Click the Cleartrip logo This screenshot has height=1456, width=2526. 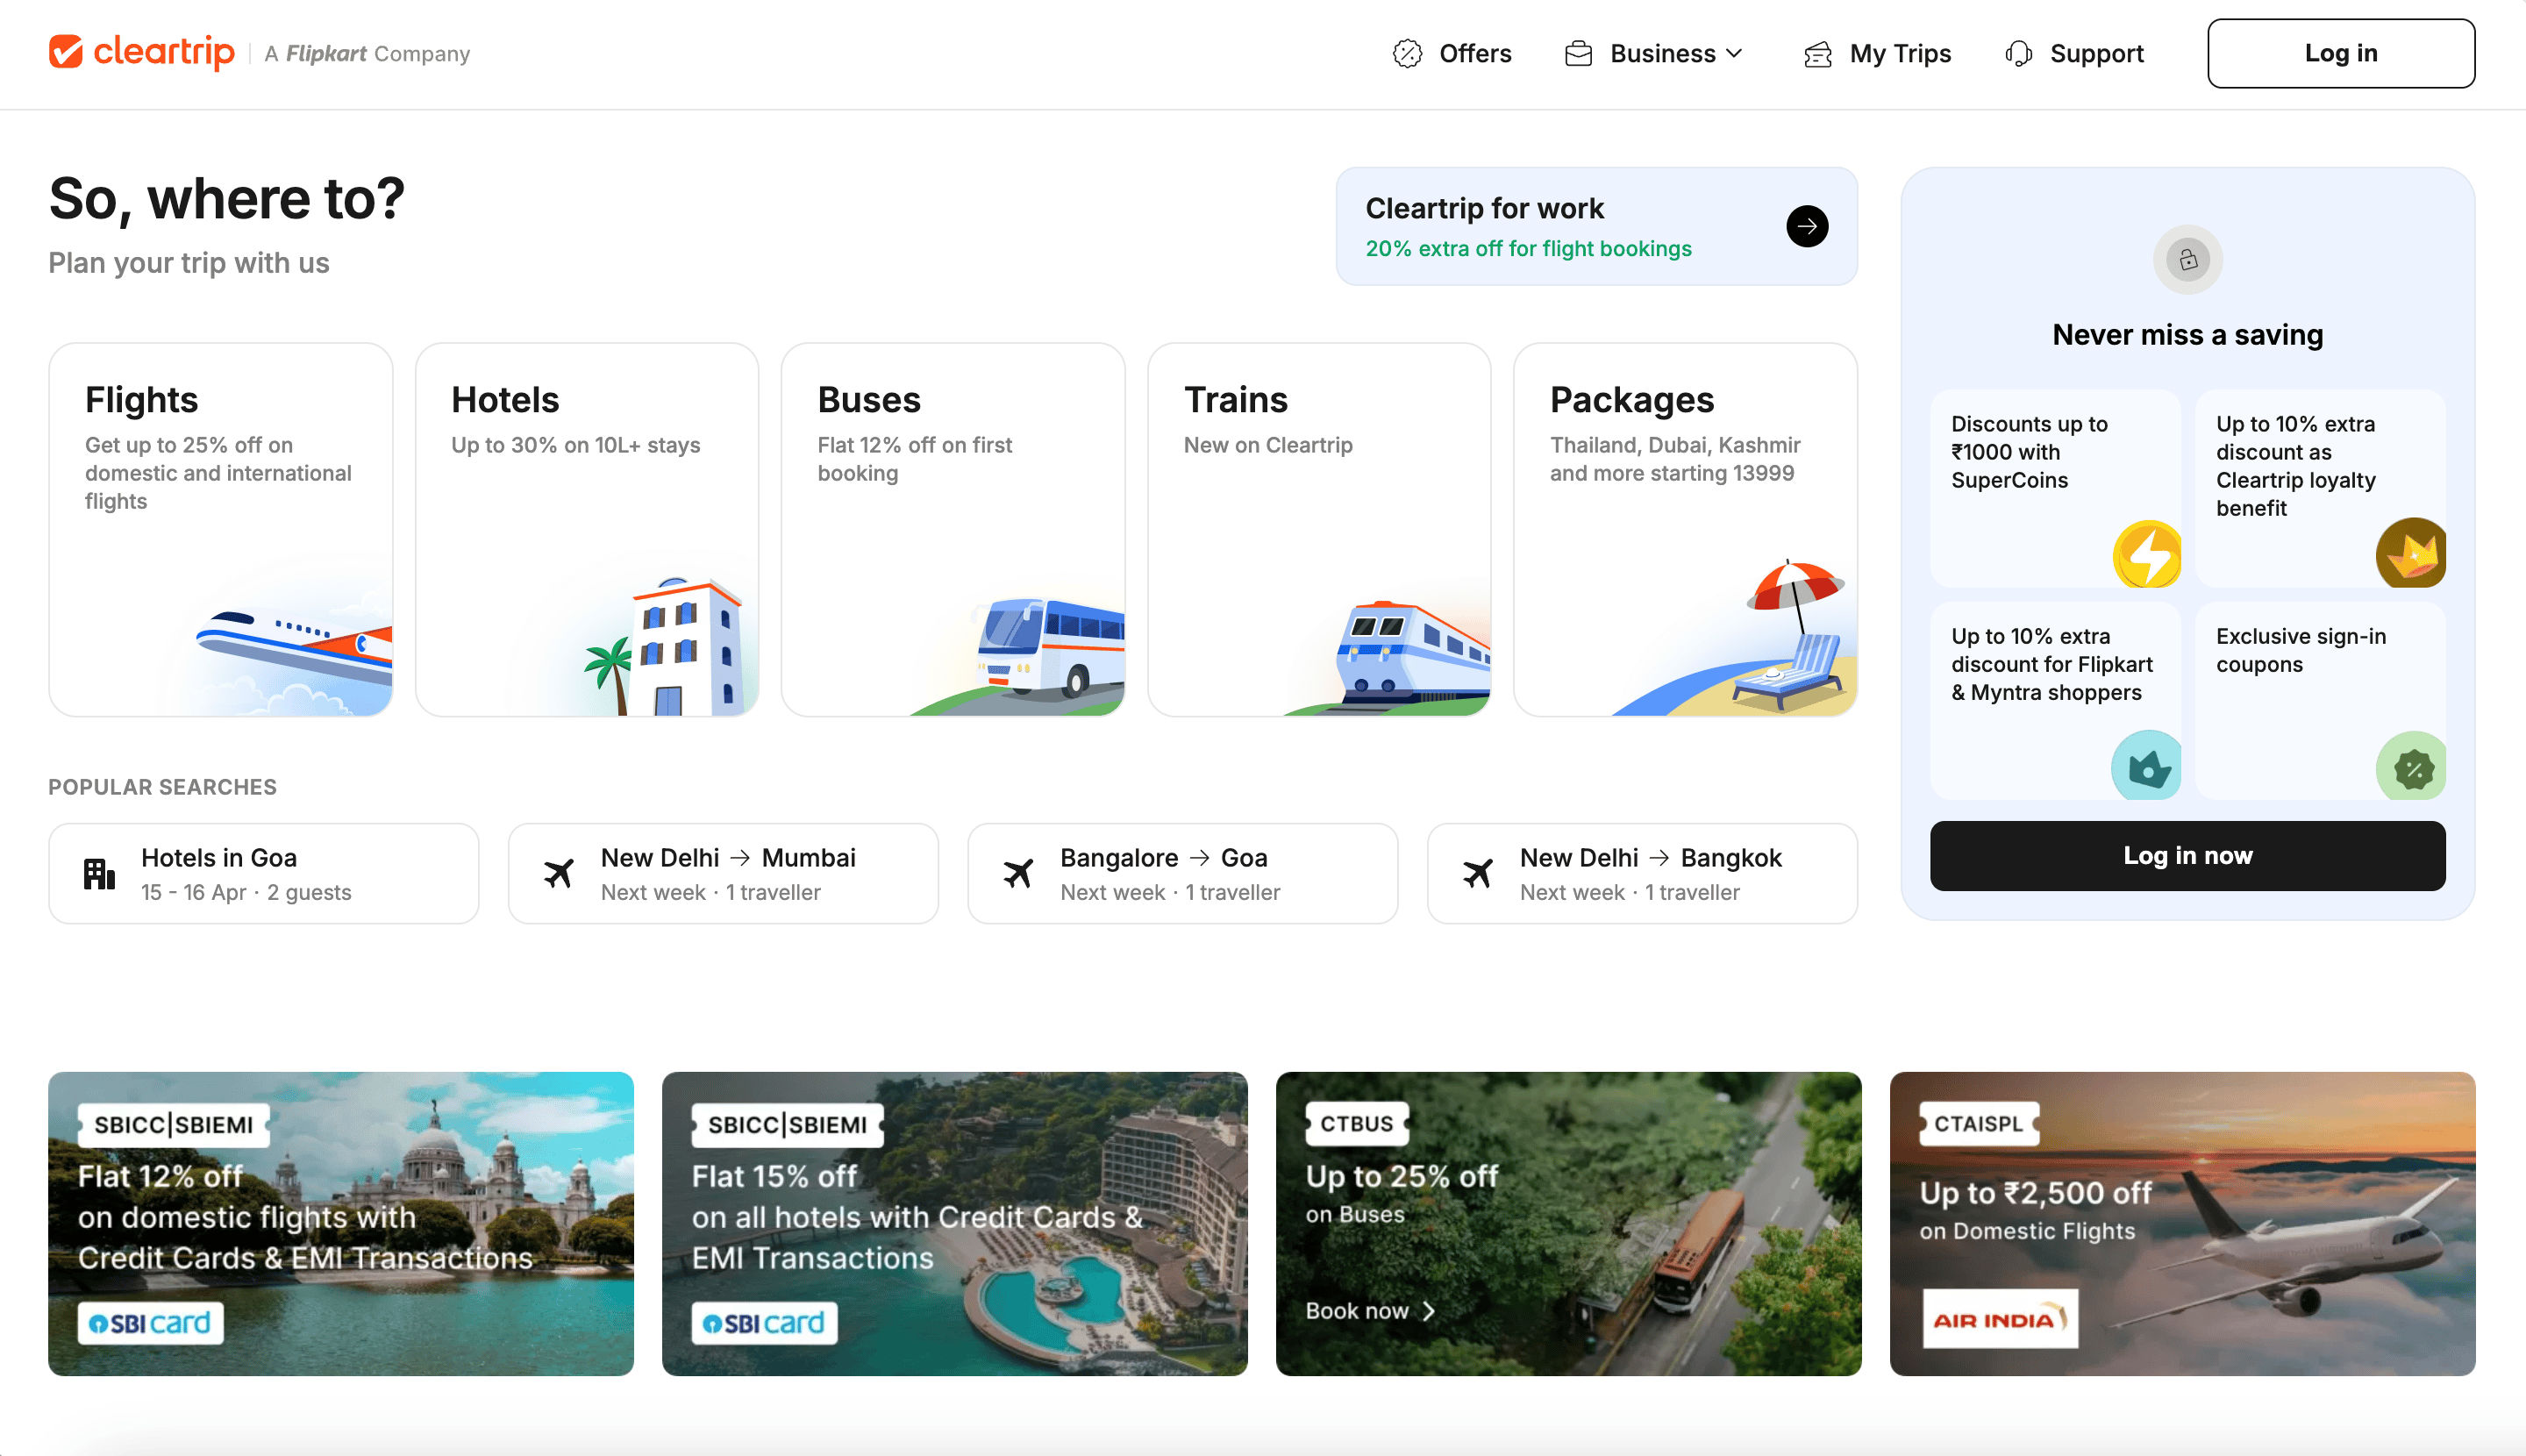(x=141, y=52)
